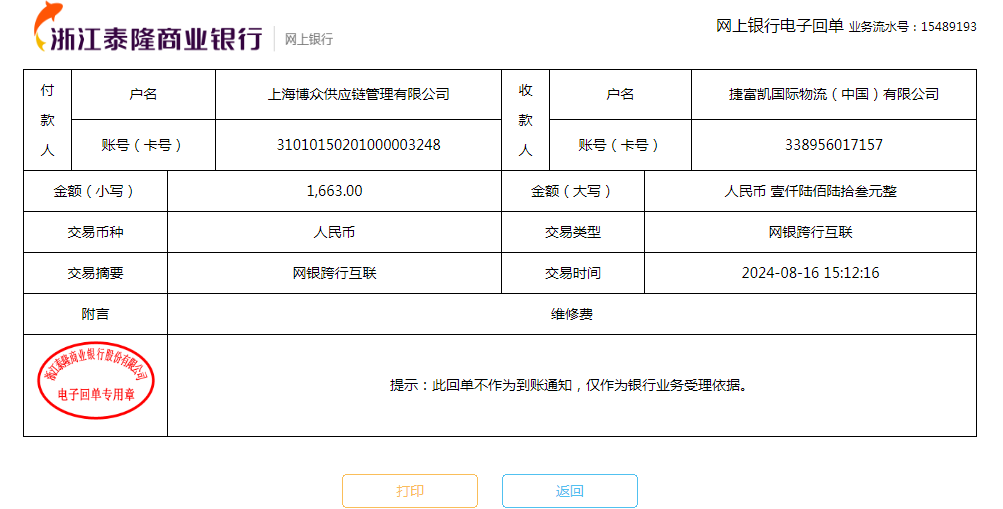Click the 网上银行 label beside the logo
Image resolution: width=1003 pixels, height=509 pixels.
pos(309,39)
